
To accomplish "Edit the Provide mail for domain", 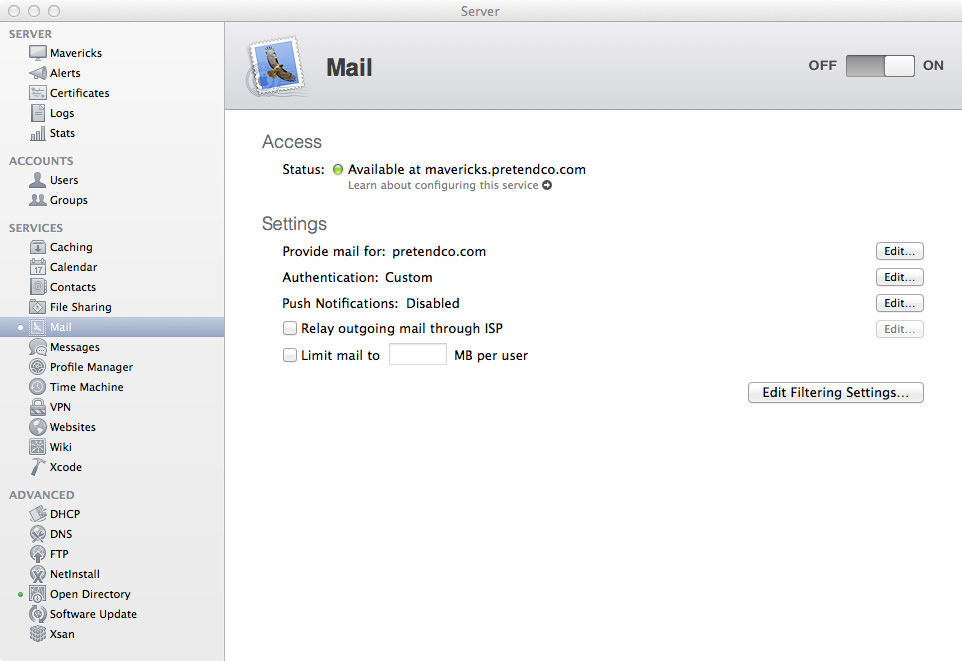I will (899, 251).
